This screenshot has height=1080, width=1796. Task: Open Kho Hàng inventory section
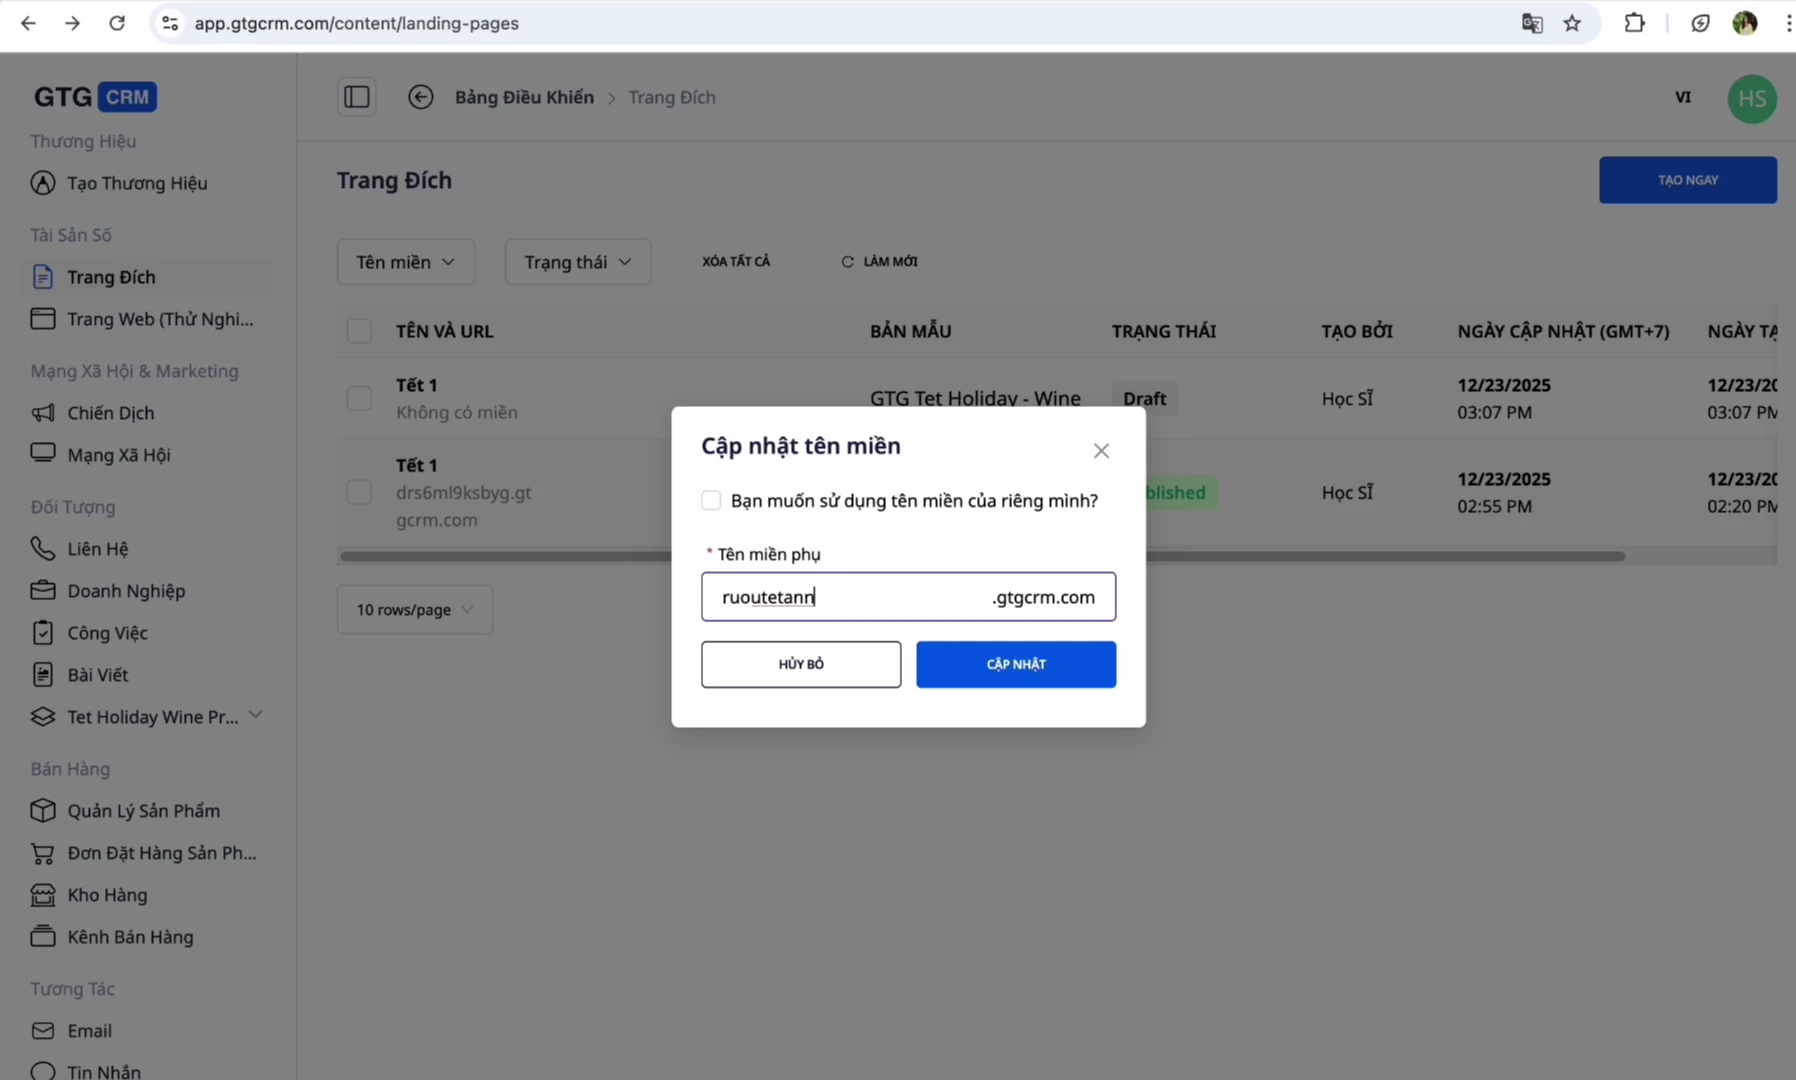(108, 895)
